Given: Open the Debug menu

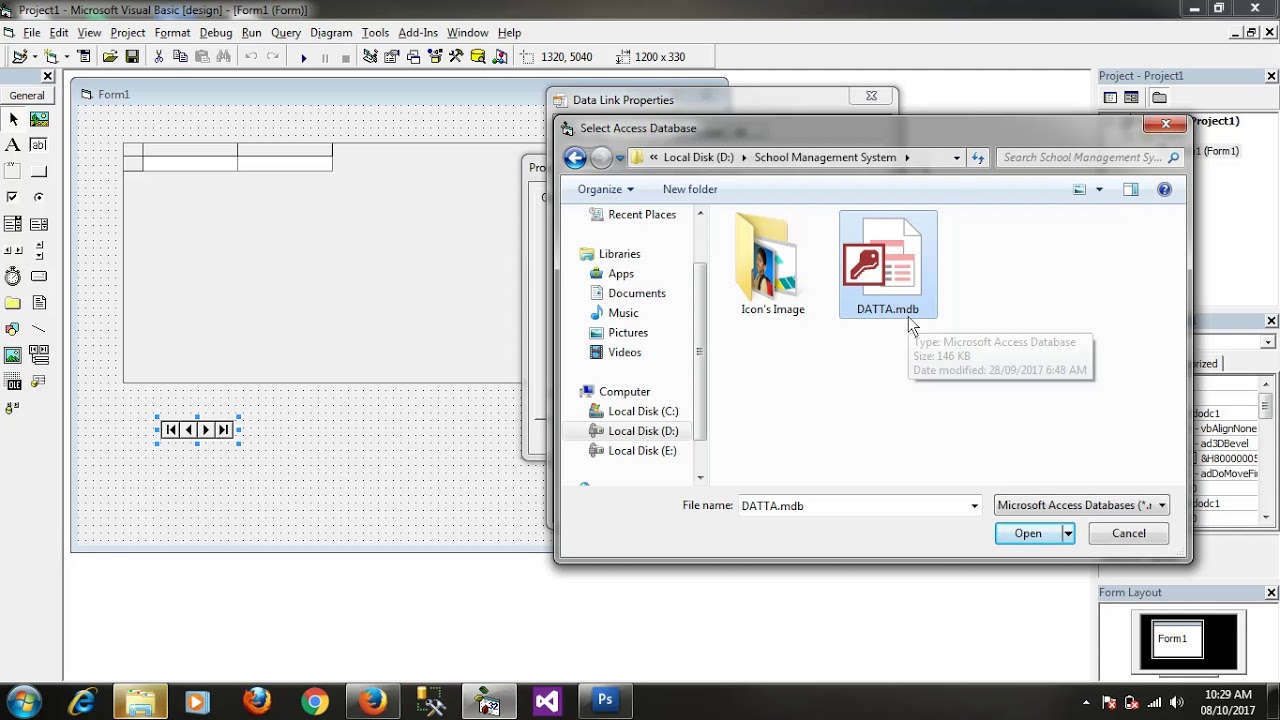Looking at the screenshot, I should click(x=215, y=33).
